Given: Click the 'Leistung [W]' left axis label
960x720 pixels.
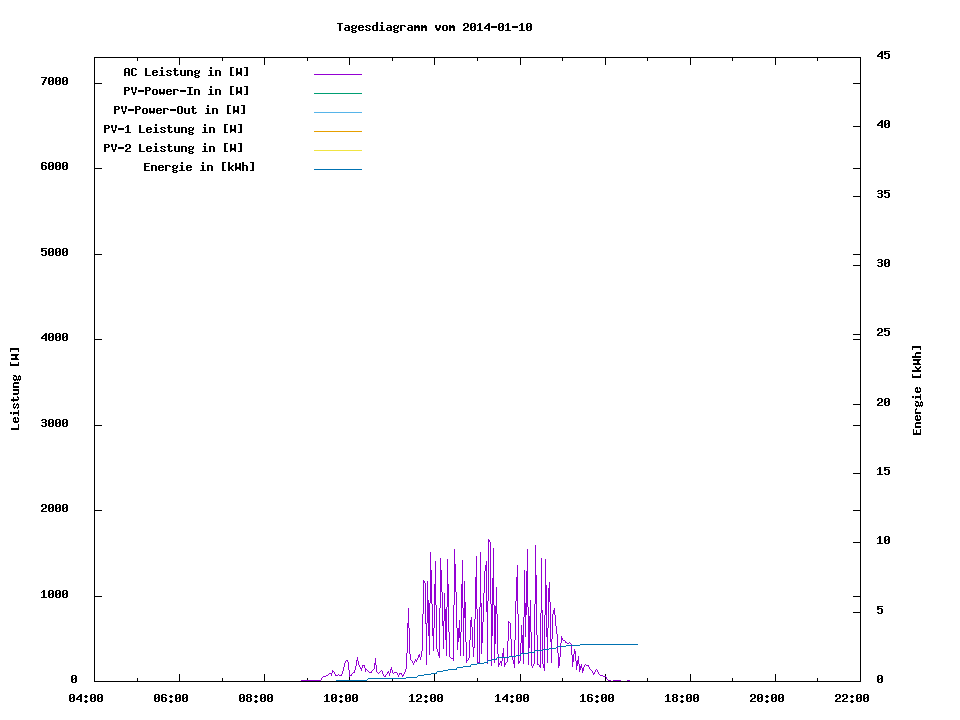Looking at the screenshot, I should point(15,389).
